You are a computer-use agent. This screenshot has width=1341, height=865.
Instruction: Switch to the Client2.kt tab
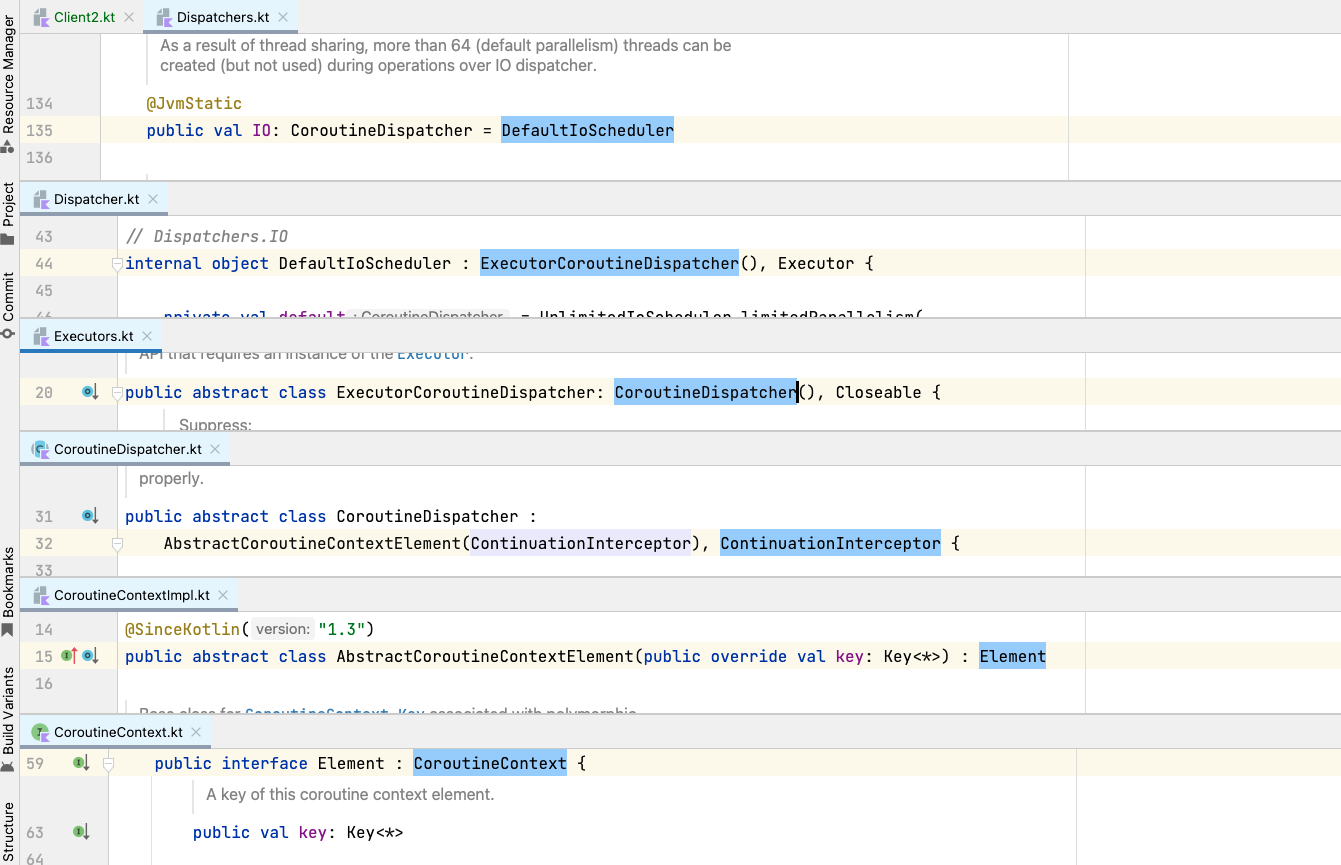(83, 17)
